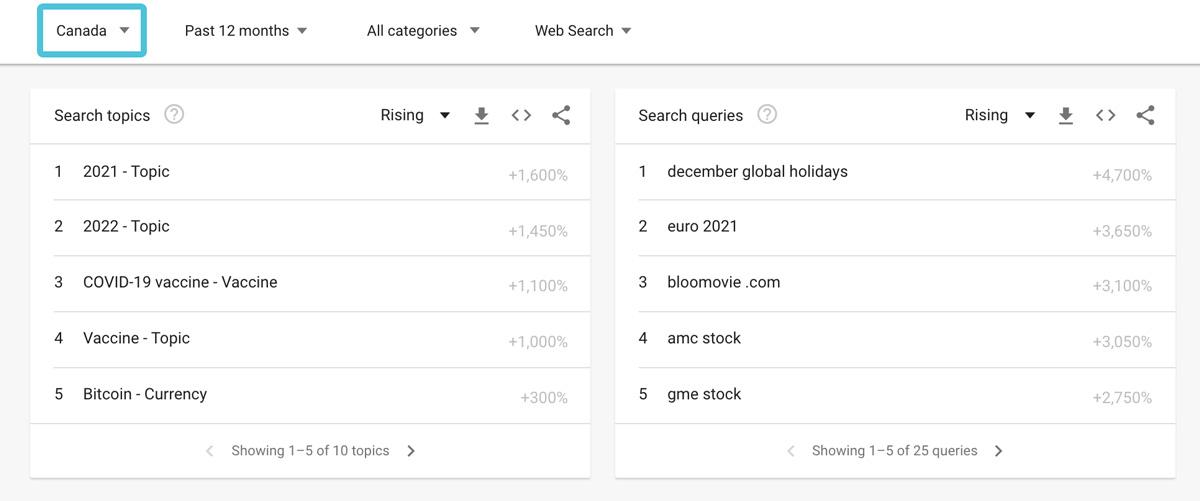Go to next page of queries
The width and height of the screenshot is (1200, 501).
point(998,451)
